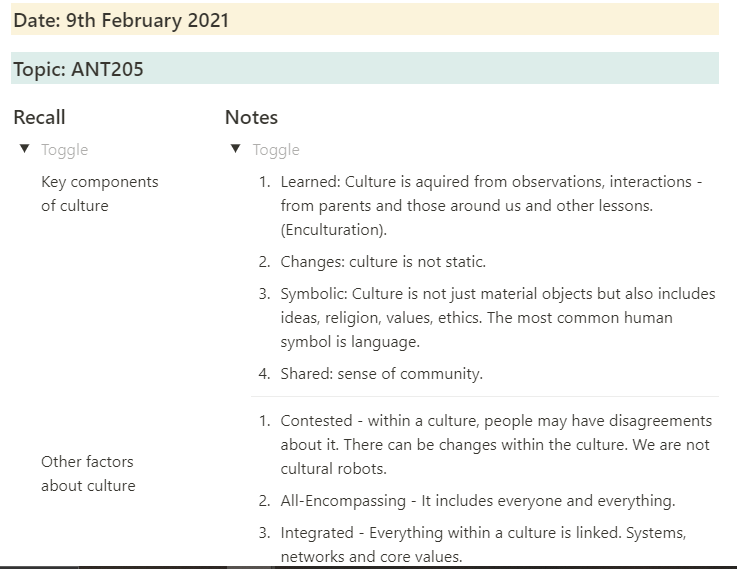Click the Date: 9th February 2021 block
The height and width of the screenshot is (569, 737).
pos(121,20)
